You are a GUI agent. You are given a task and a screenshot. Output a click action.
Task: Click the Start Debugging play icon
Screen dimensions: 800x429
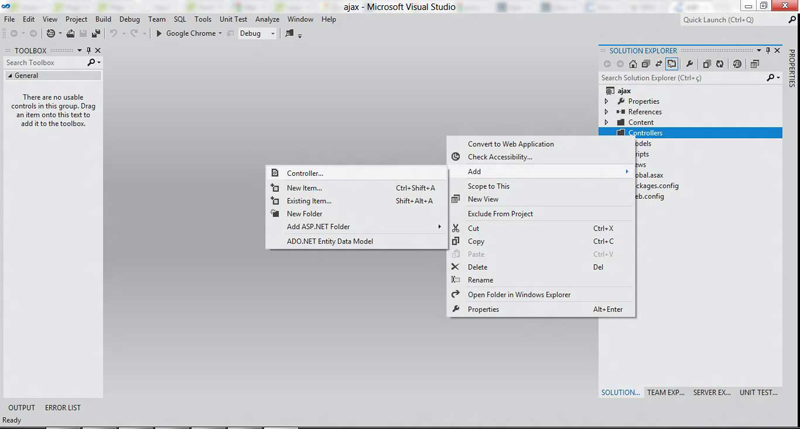click(x=159, y=34)
